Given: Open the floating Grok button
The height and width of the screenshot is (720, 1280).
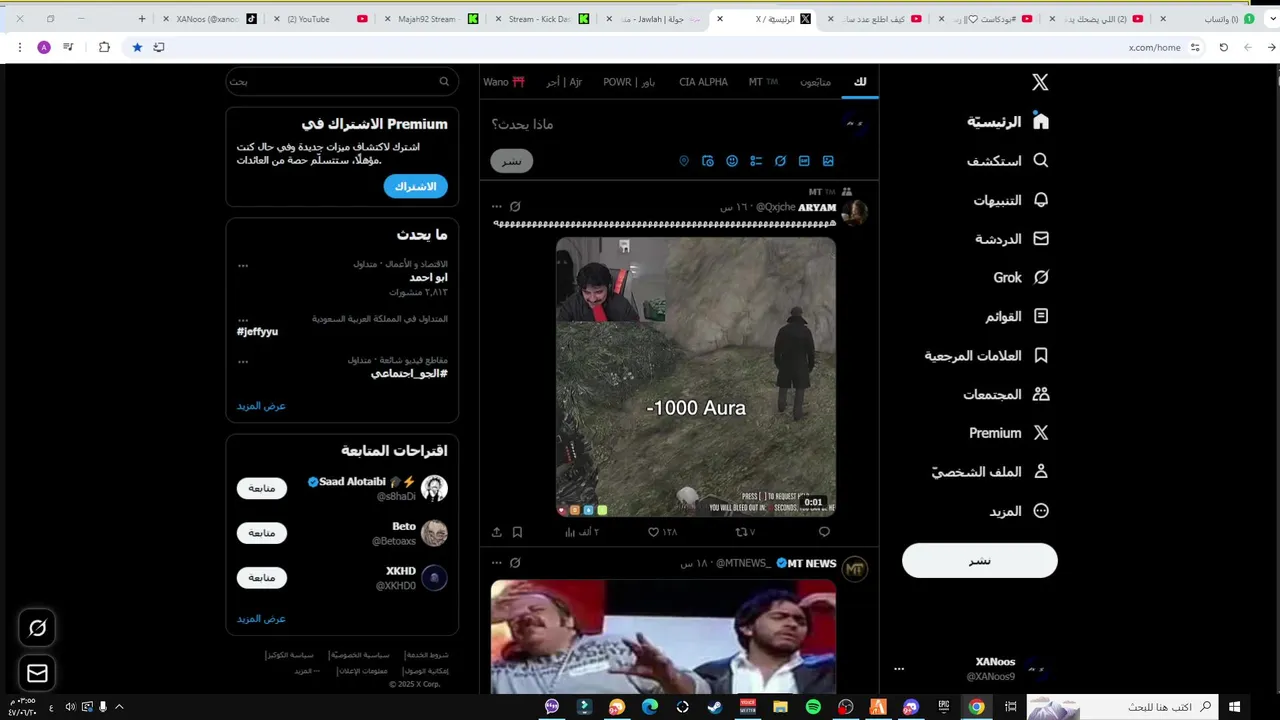Looking at the screenshot, I should pyautogui.click(x=37, y=628).
